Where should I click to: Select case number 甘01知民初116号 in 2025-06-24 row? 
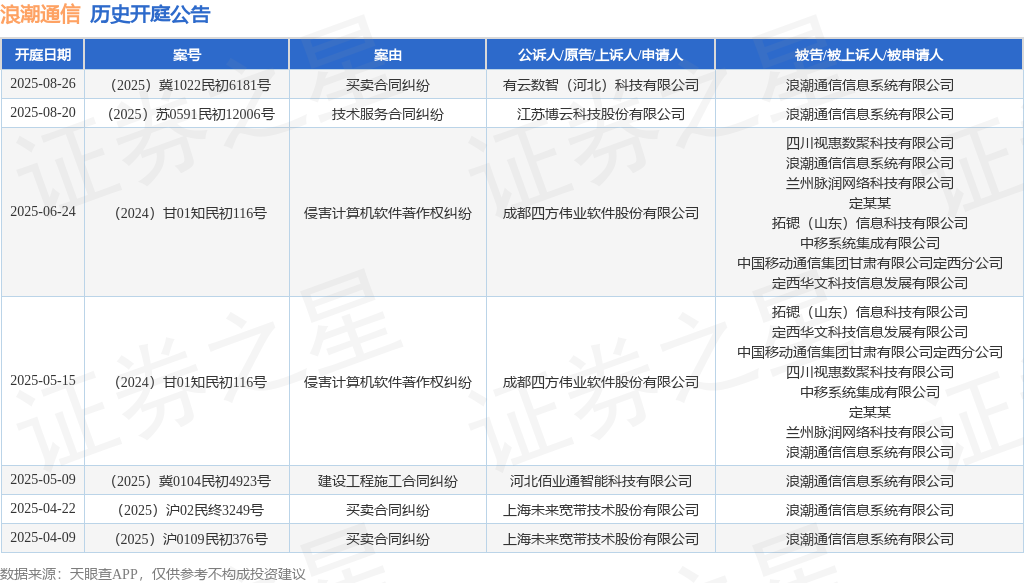click(x=187, y=213)
